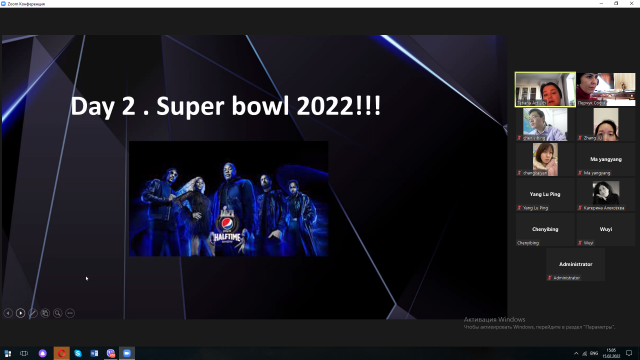
Task: Click the centered 'Yang Lu Ping' tile name
Action: point(545,194)
